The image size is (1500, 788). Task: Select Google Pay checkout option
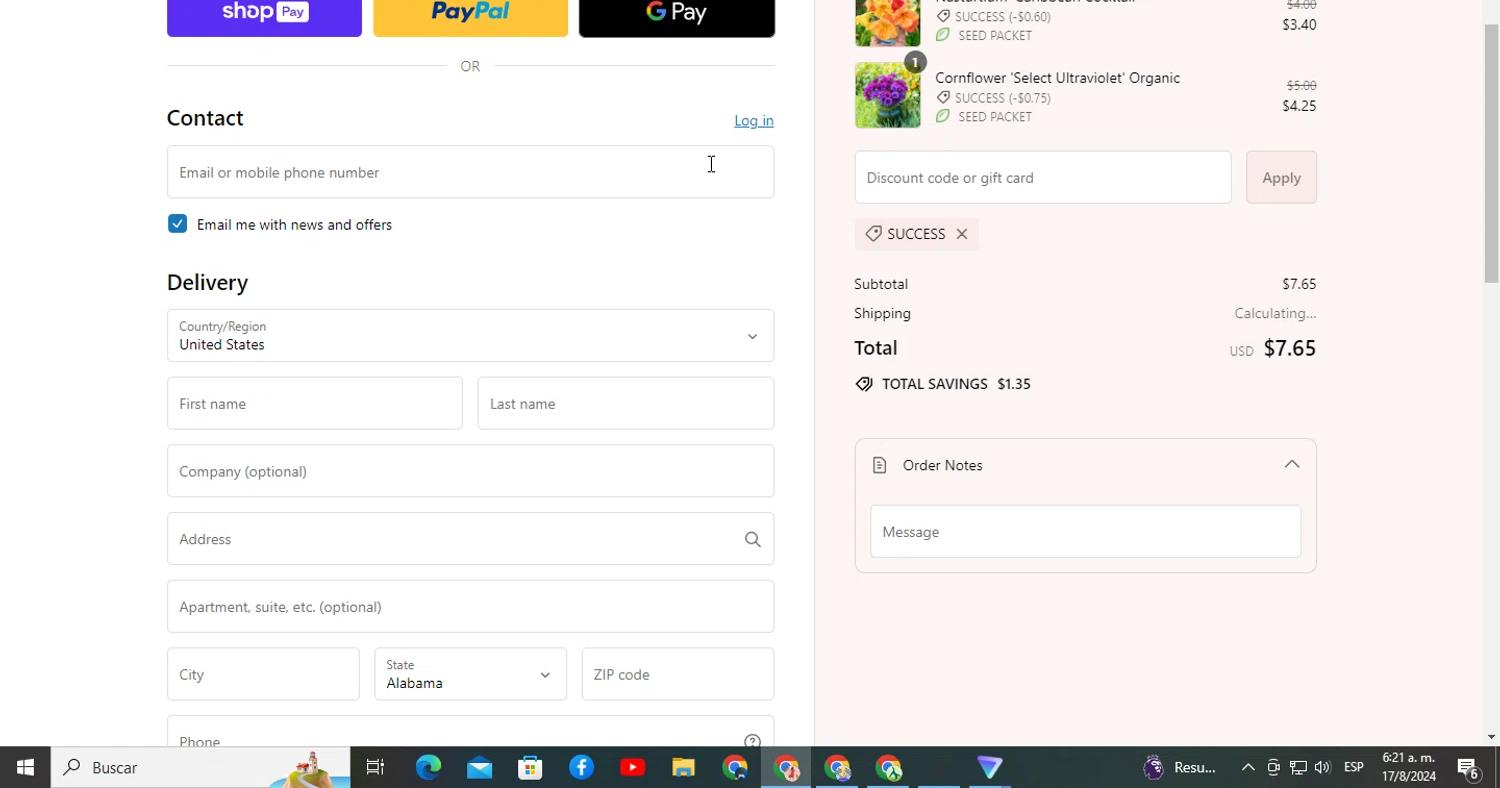(x=677, y=18)
